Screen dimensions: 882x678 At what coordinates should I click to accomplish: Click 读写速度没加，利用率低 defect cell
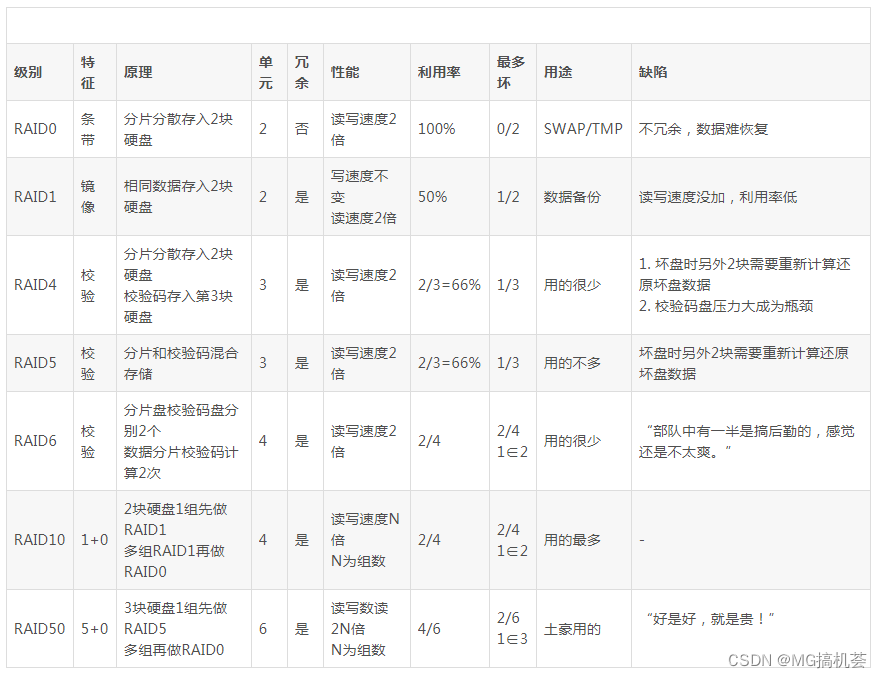(x=751, y=196)
